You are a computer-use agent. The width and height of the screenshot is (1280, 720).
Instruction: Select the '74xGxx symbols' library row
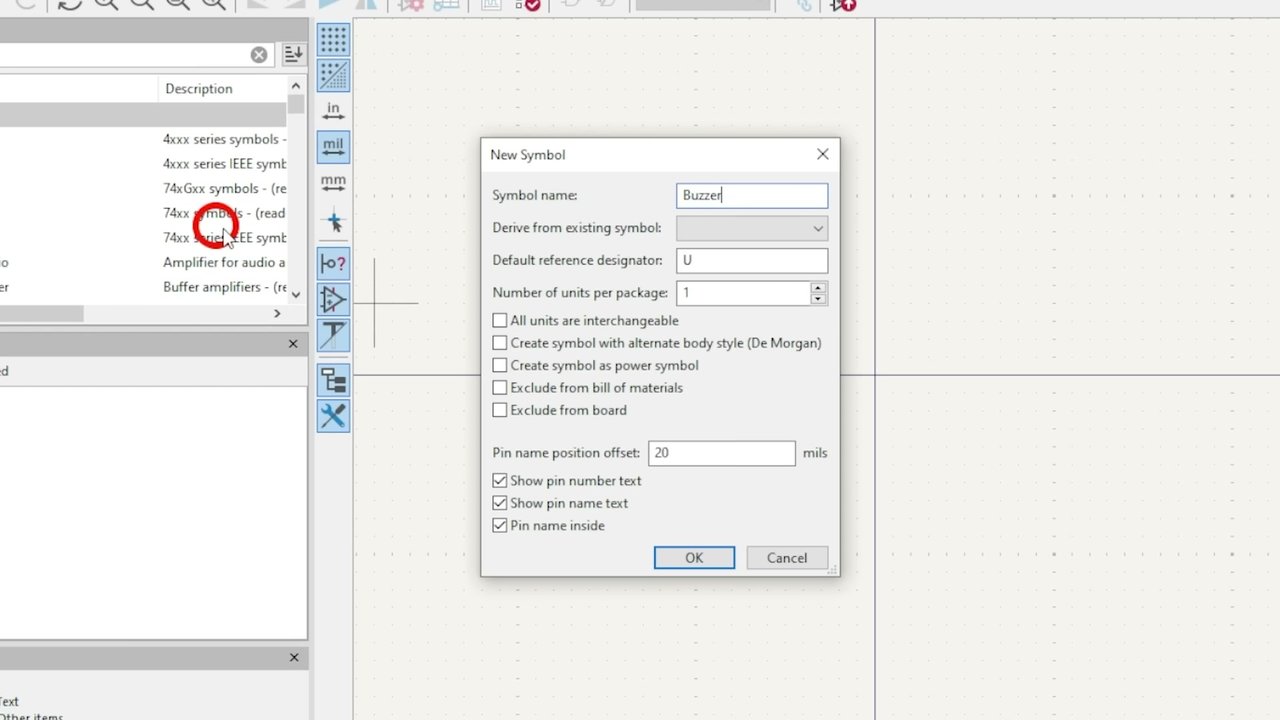click(x=143, y=188)
